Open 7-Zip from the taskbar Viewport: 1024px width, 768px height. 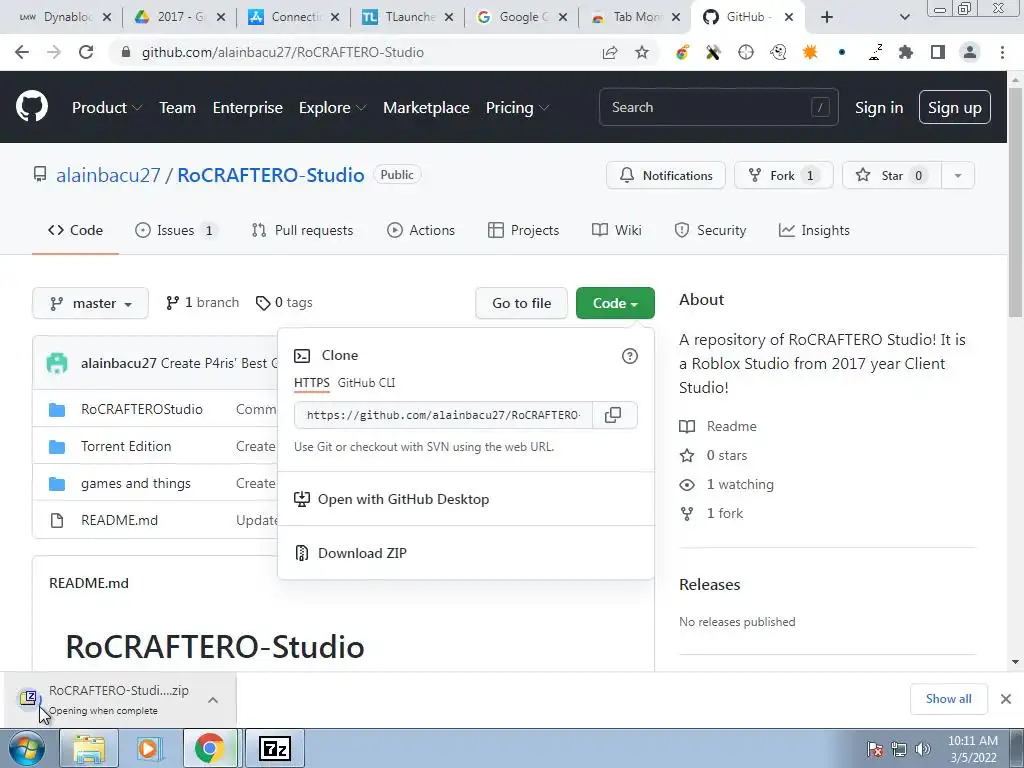[x=274, y=748]
